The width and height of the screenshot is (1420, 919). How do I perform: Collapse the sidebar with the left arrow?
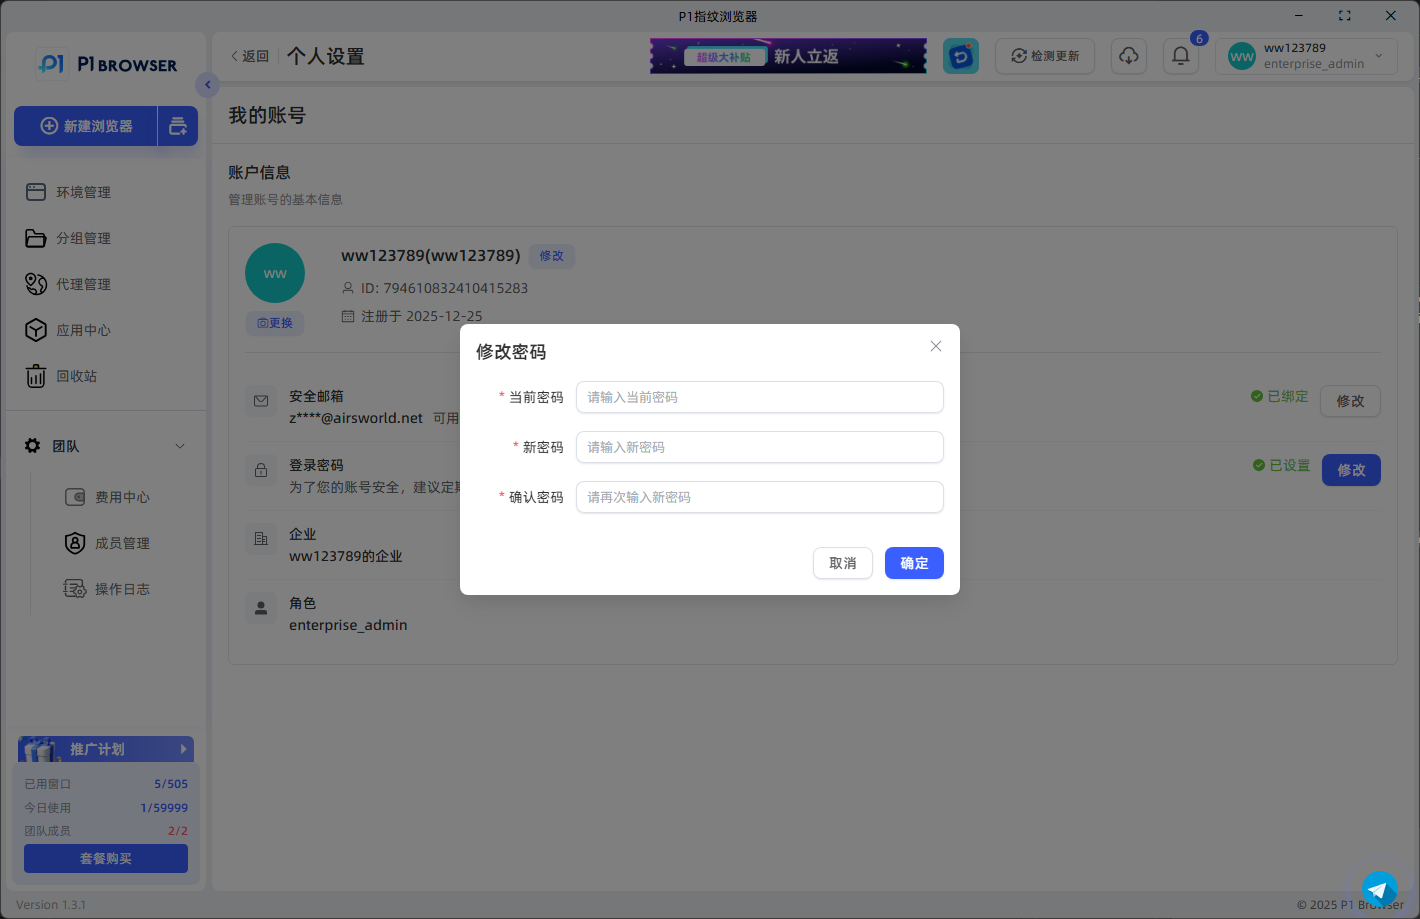207,85
